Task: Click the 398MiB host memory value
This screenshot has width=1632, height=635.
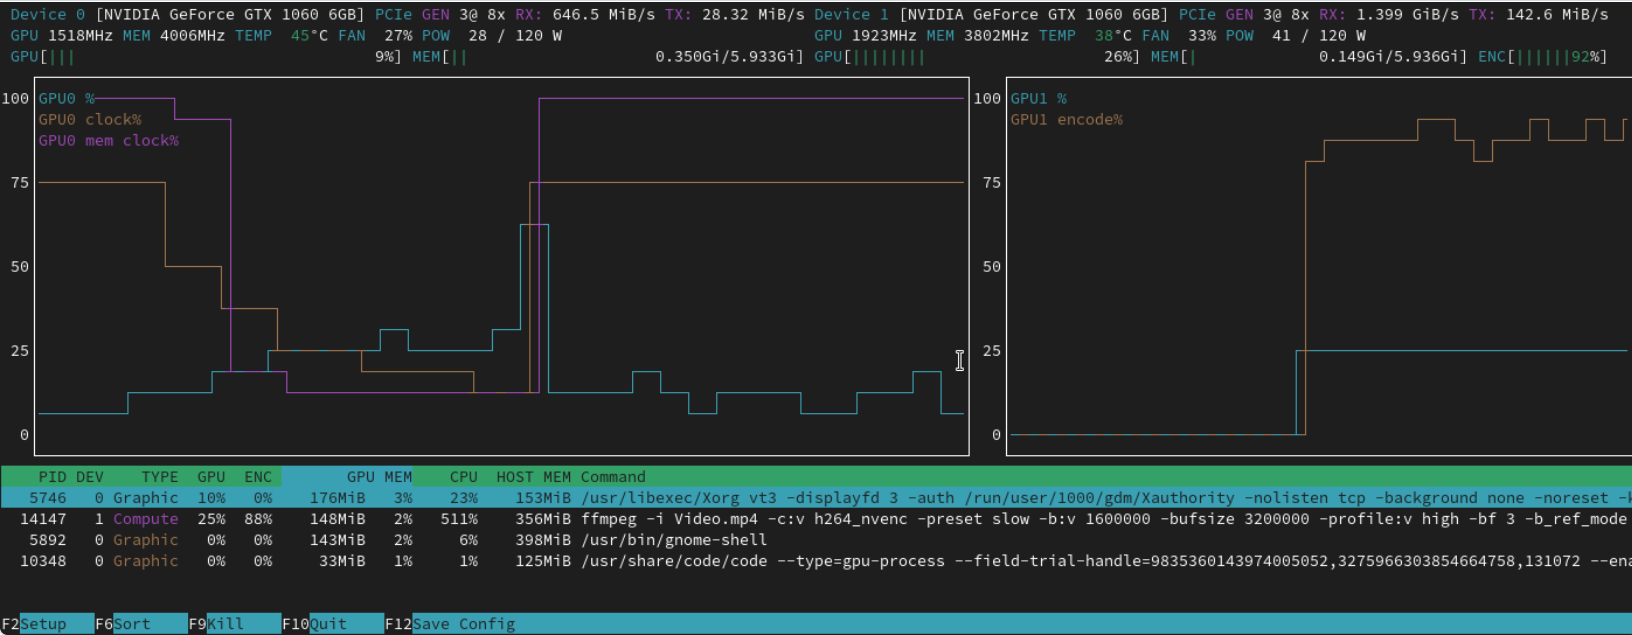Action: pos(543,540)
